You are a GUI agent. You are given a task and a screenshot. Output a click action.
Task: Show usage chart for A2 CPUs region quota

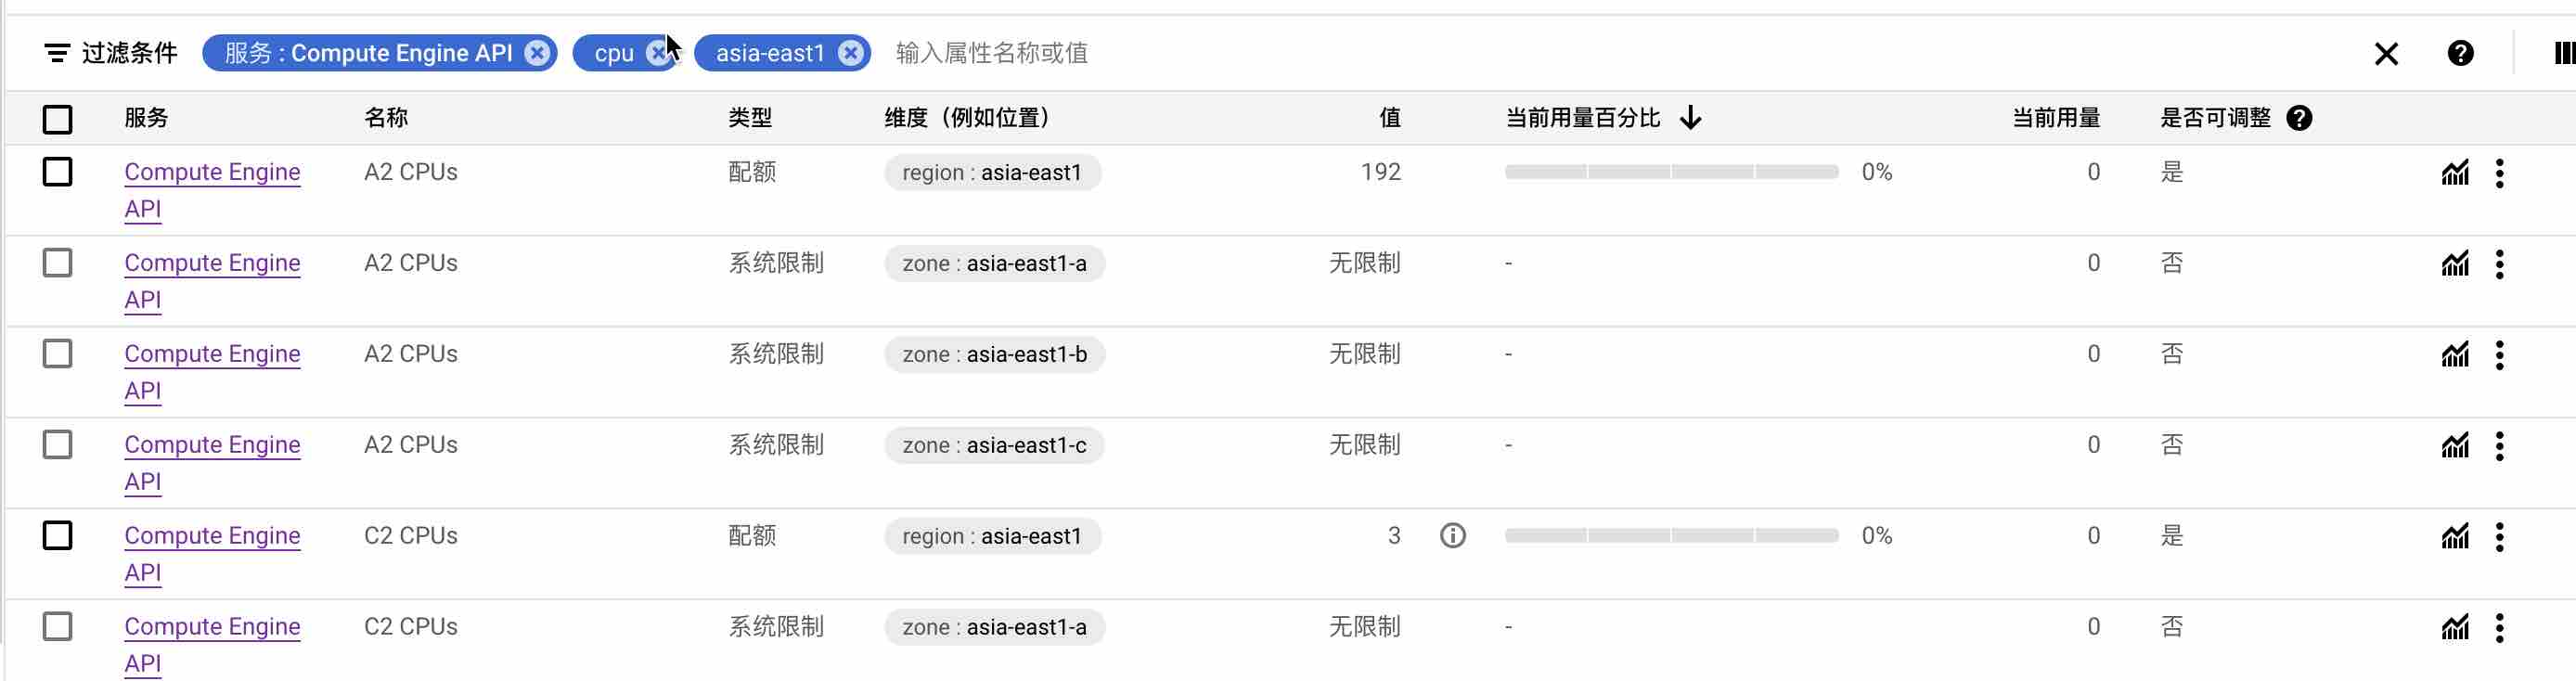[2455, 173]
